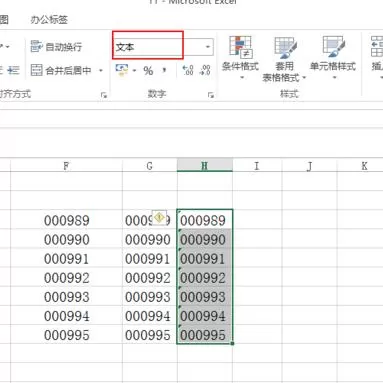This screenshot has width=383, height=383.
Task: Select column G header
Action: (x=150, y=166)
